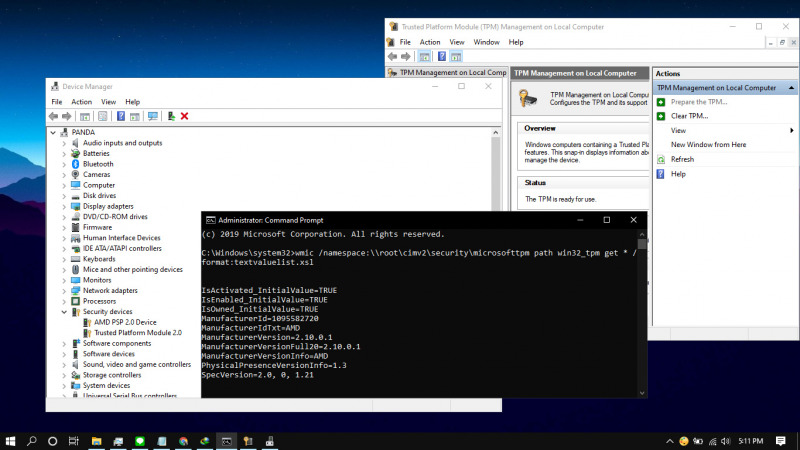
Task: Click red X Uninstall device icon
Action: click(184, 116)
